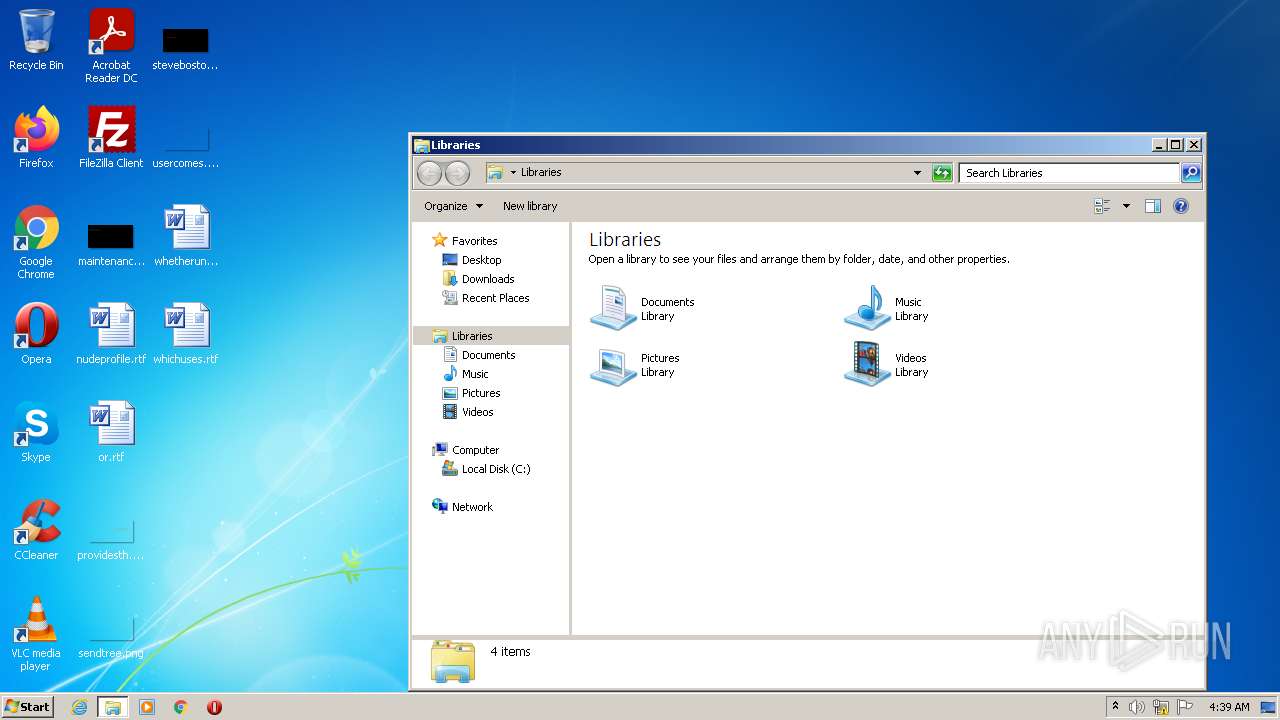The image size is (1280, 720).
Task: Launch Acrobat Reader DC shortcut
Action: coord(111,46)
